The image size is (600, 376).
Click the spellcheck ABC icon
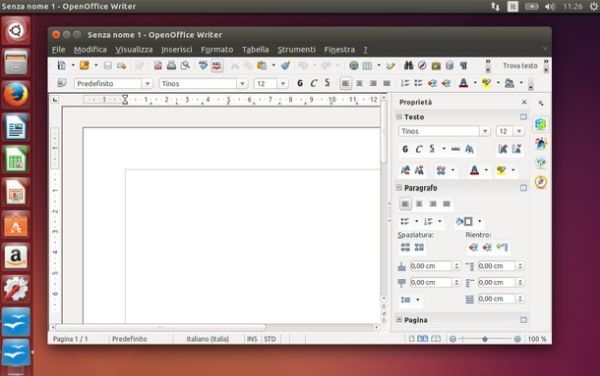[x=203, y=65]
